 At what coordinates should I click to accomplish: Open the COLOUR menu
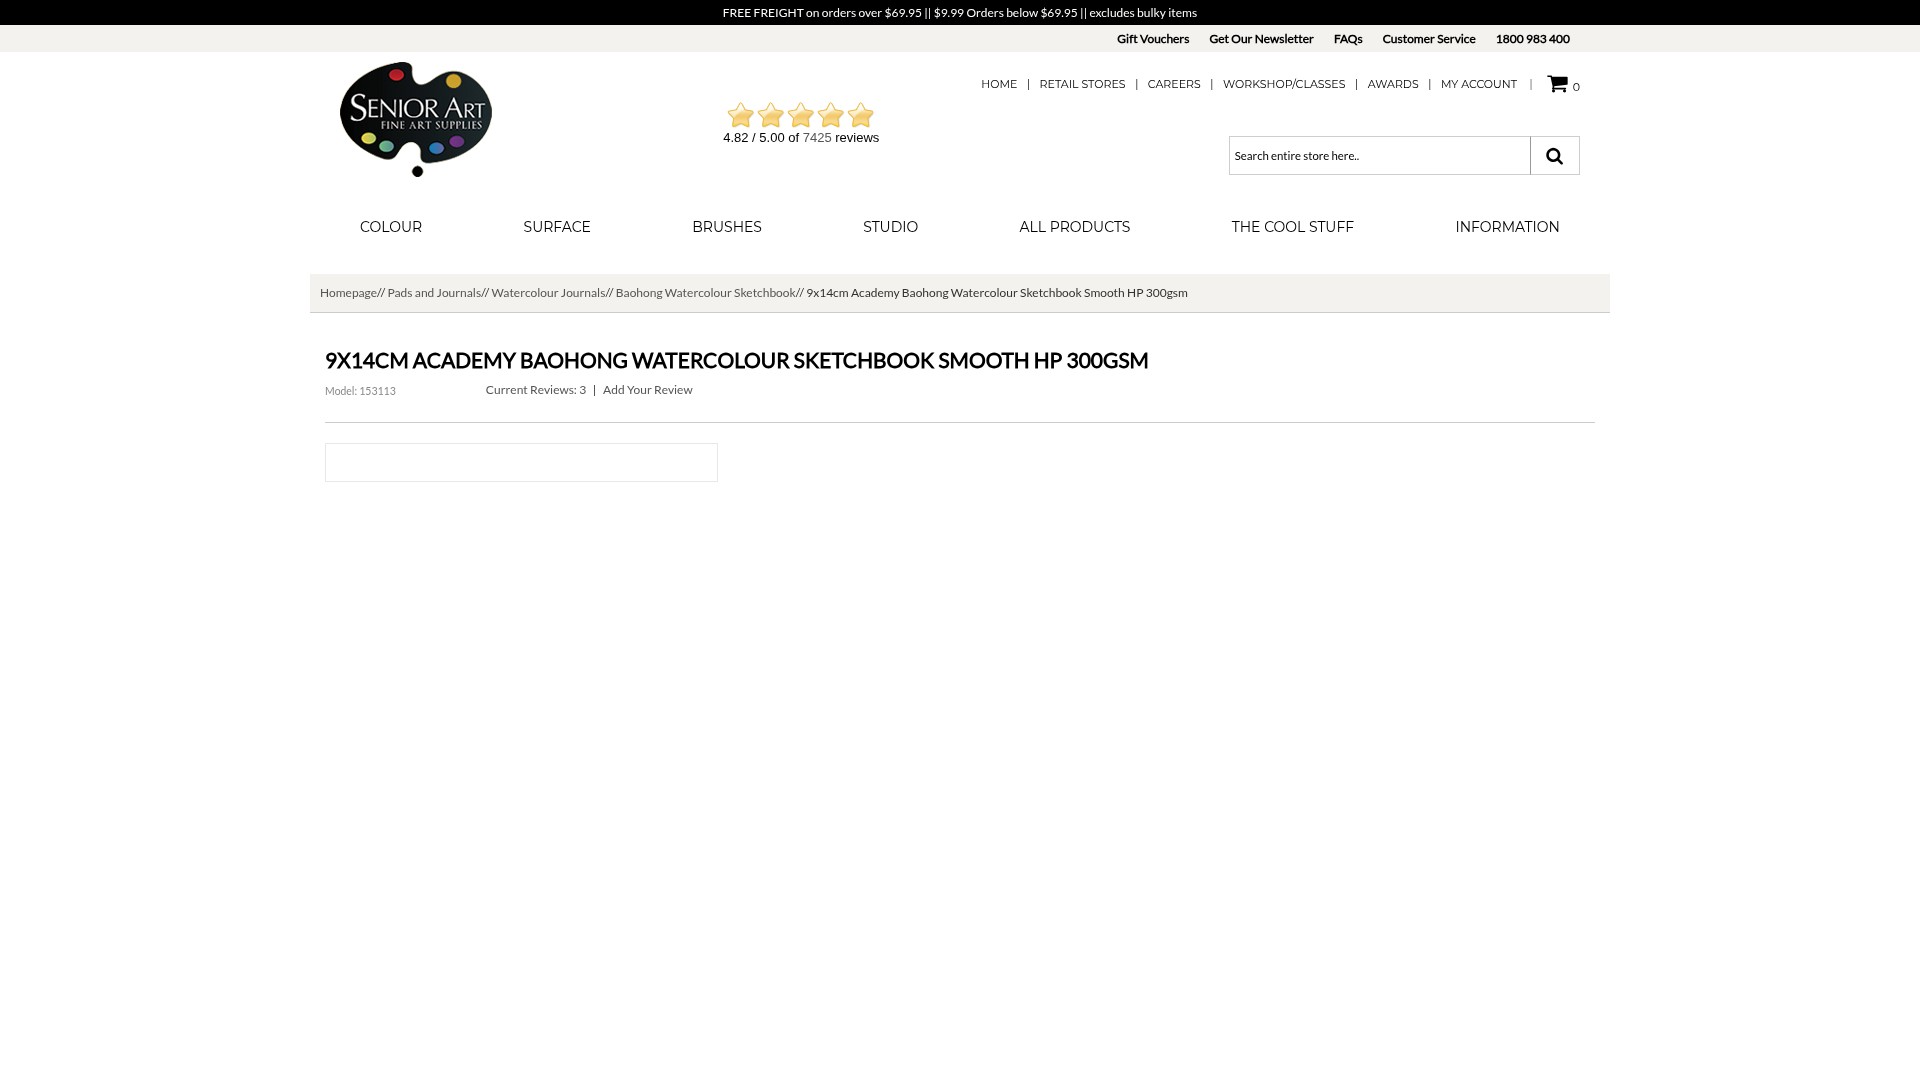coord(391,227)
